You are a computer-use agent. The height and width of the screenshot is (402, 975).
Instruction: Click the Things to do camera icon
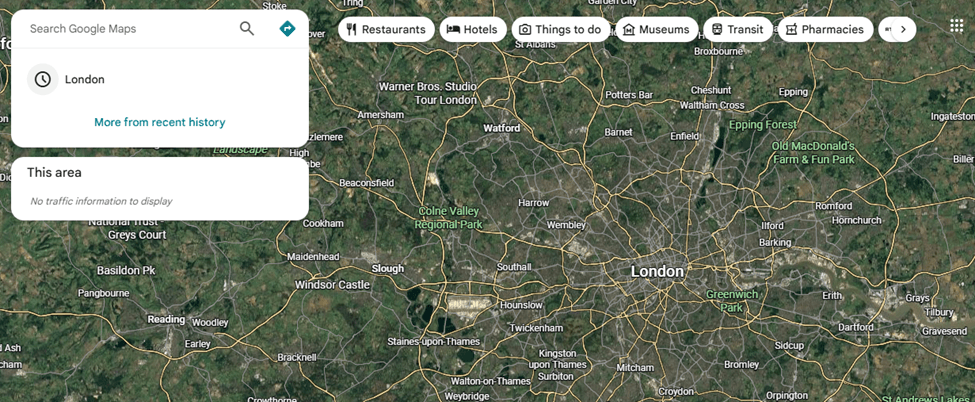point(525,29)
